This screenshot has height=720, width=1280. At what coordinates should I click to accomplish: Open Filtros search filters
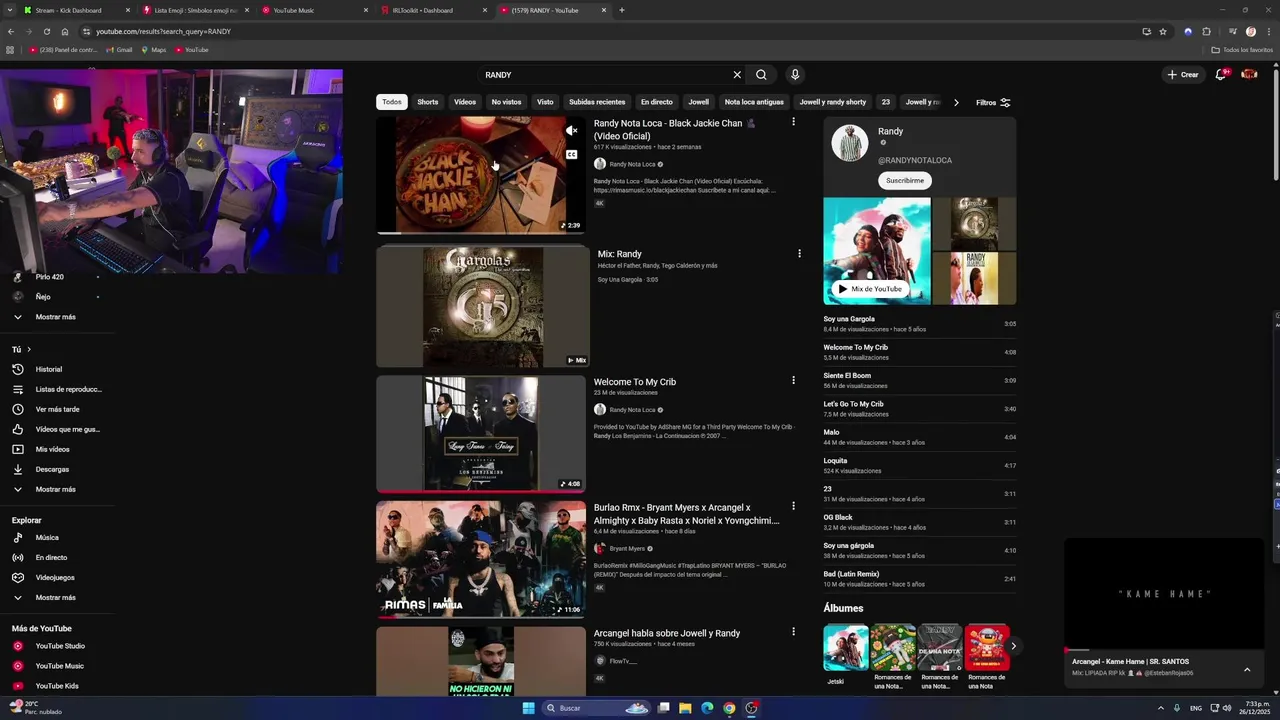[993, 102]
